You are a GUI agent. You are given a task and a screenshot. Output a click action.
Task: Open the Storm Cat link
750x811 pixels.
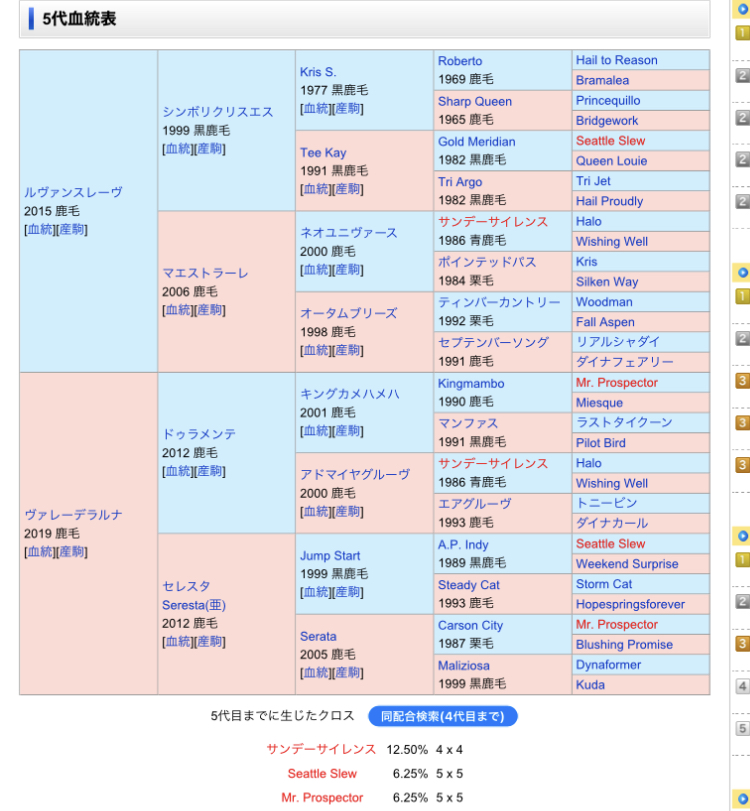pos(604,584)
